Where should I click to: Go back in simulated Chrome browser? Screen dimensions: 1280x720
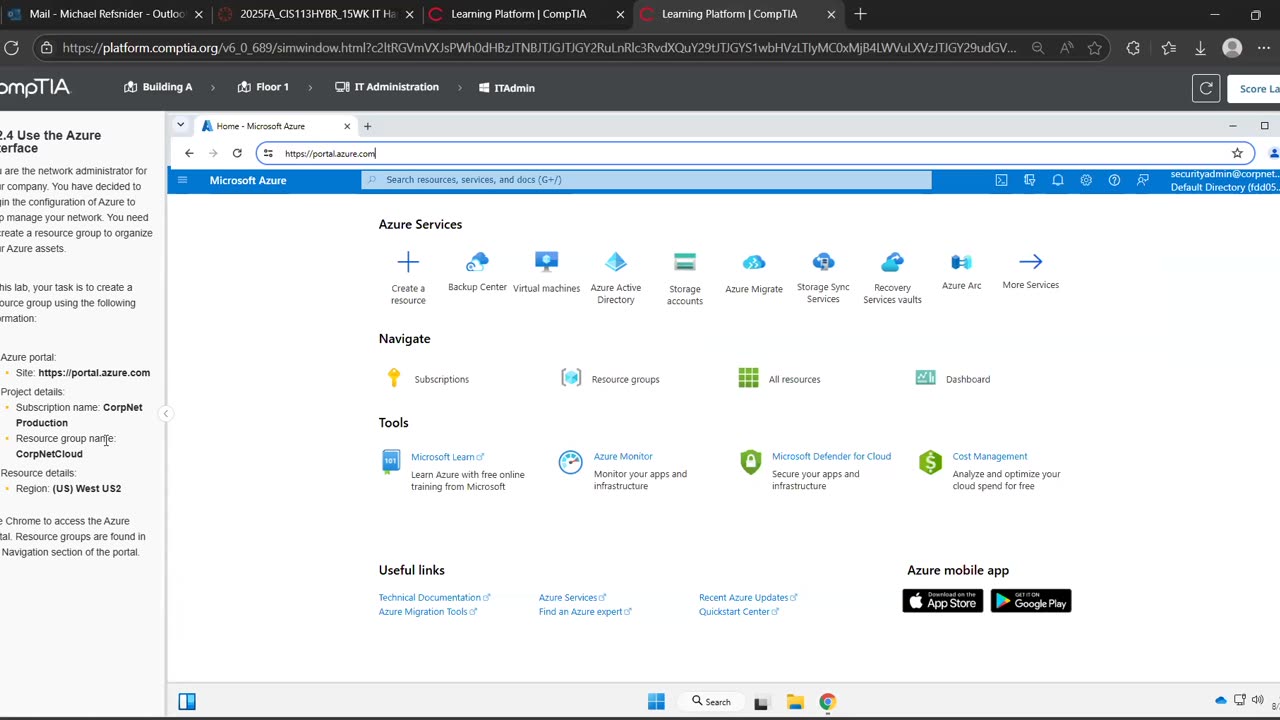(x=189, y=153)
